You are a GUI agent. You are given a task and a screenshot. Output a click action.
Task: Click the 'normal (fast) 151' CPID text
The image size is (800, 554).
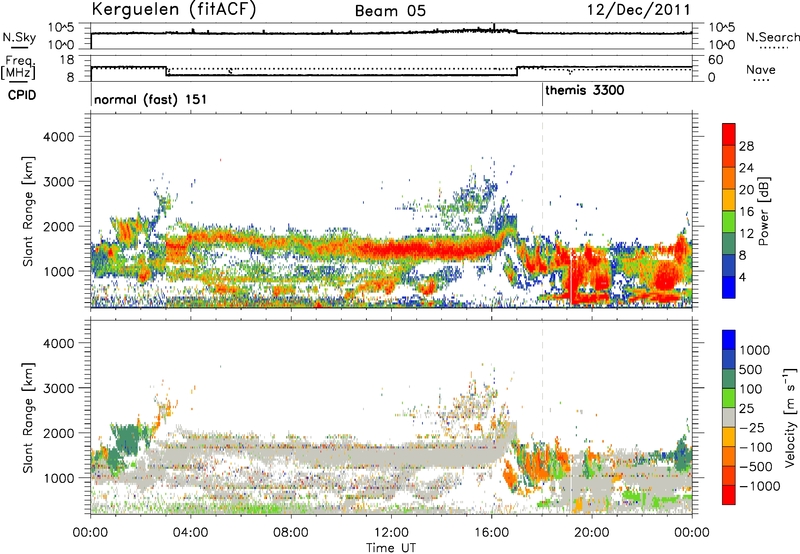[x=151, y=99]
